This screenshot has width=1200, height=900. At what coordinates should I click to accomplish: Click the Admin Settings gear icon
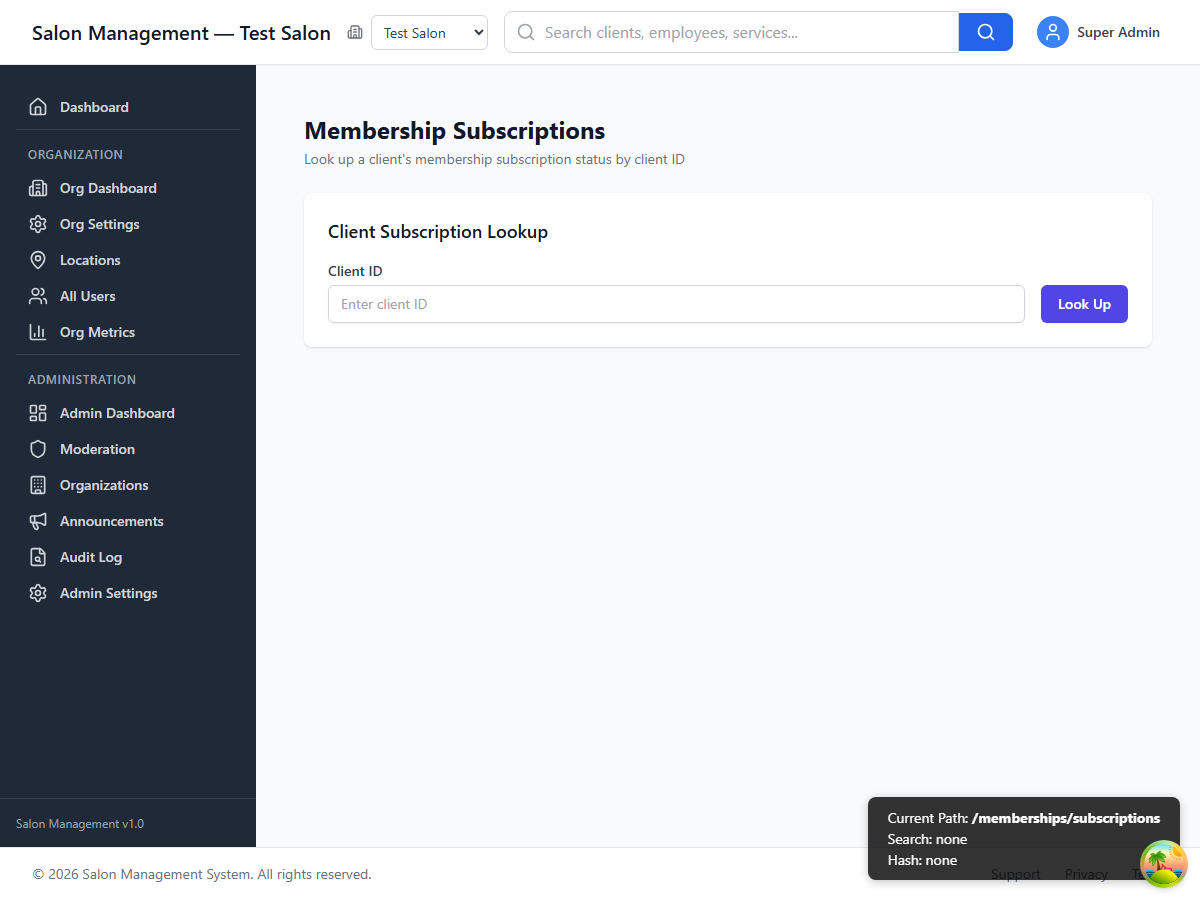(38, 593)
